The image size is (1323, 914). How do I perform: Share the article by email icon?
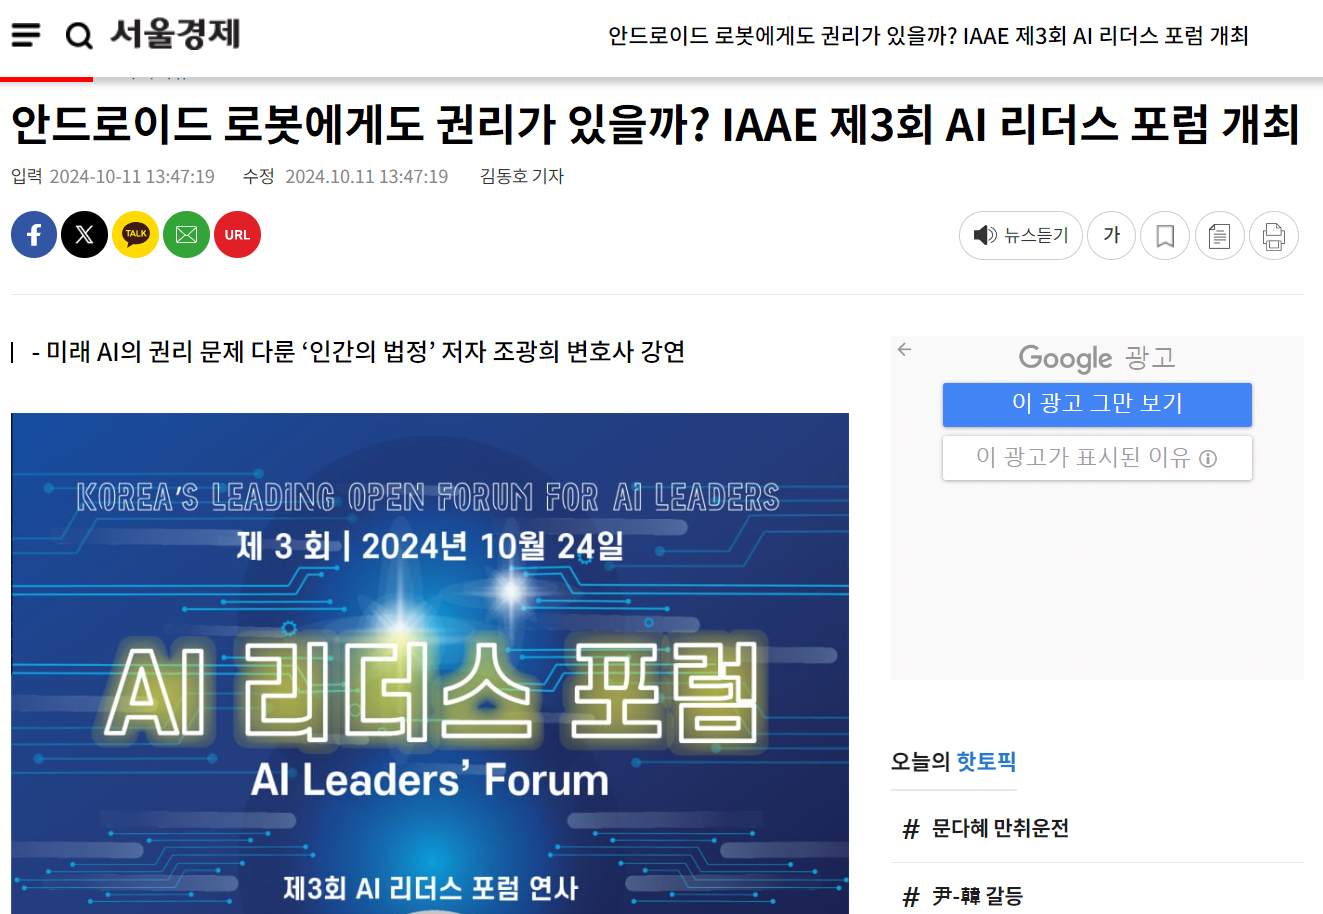[x=187, y=235]
